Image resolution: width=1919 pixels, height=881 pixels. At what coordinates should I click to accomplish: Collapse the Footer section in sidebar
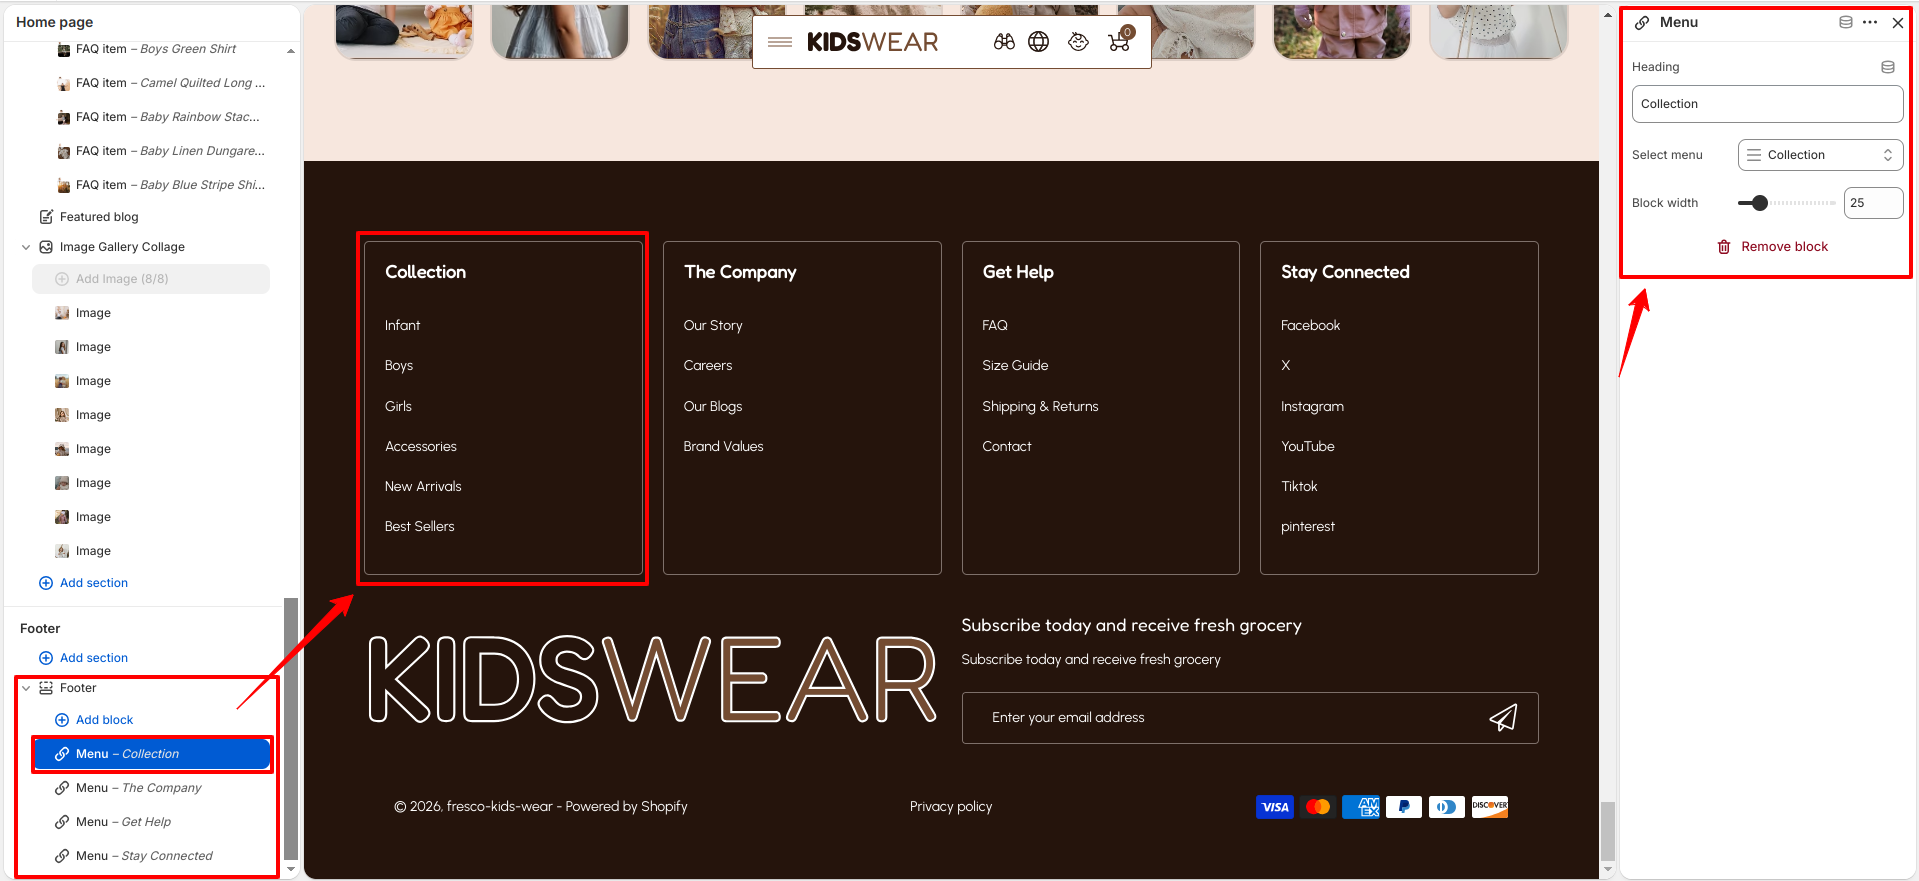[x=26, y=688]
